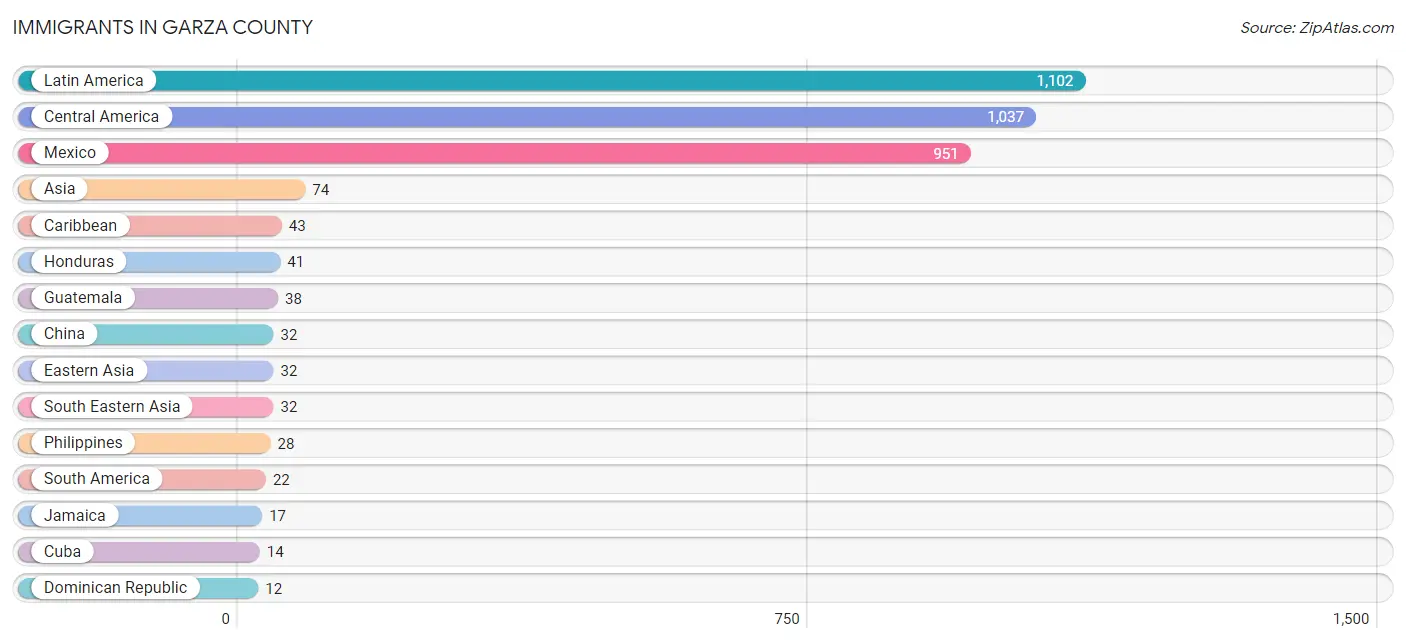Click the 32 value next to China
Image resolution: width=1406 pixels, height=643 pixels.
289,334
